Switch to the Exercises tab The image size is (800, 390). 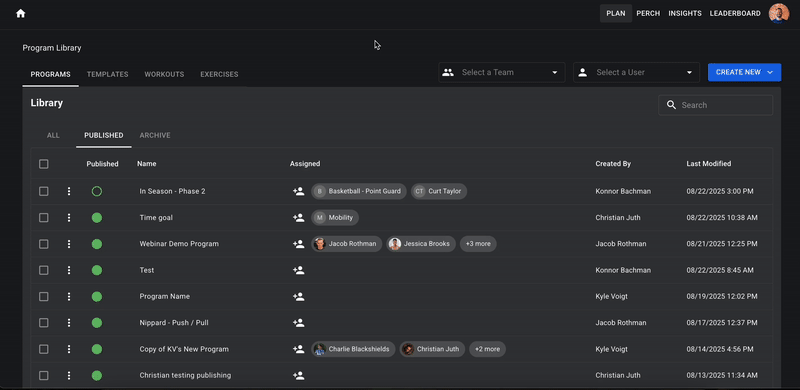pos(219,75)
